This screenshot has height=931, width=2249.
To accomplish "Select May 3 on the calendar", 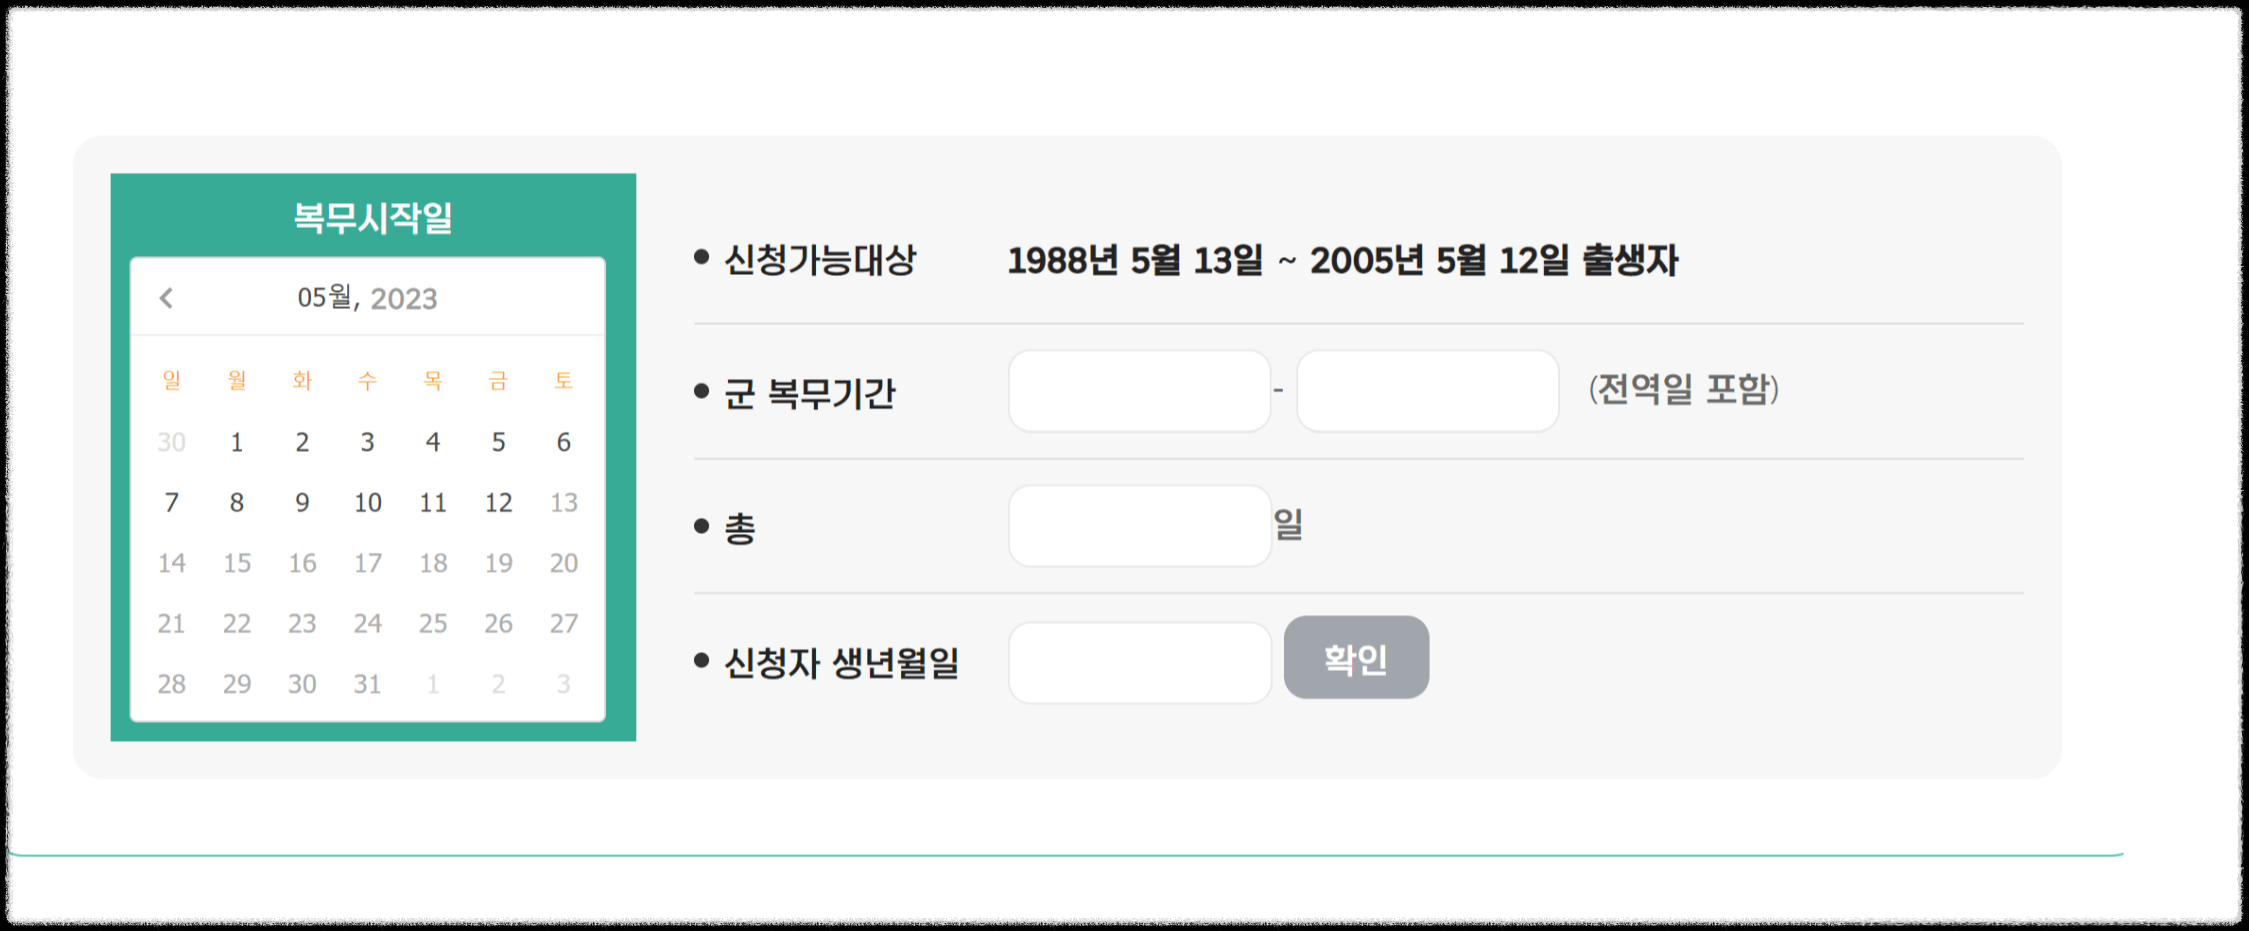I will (x=367, y=442).
